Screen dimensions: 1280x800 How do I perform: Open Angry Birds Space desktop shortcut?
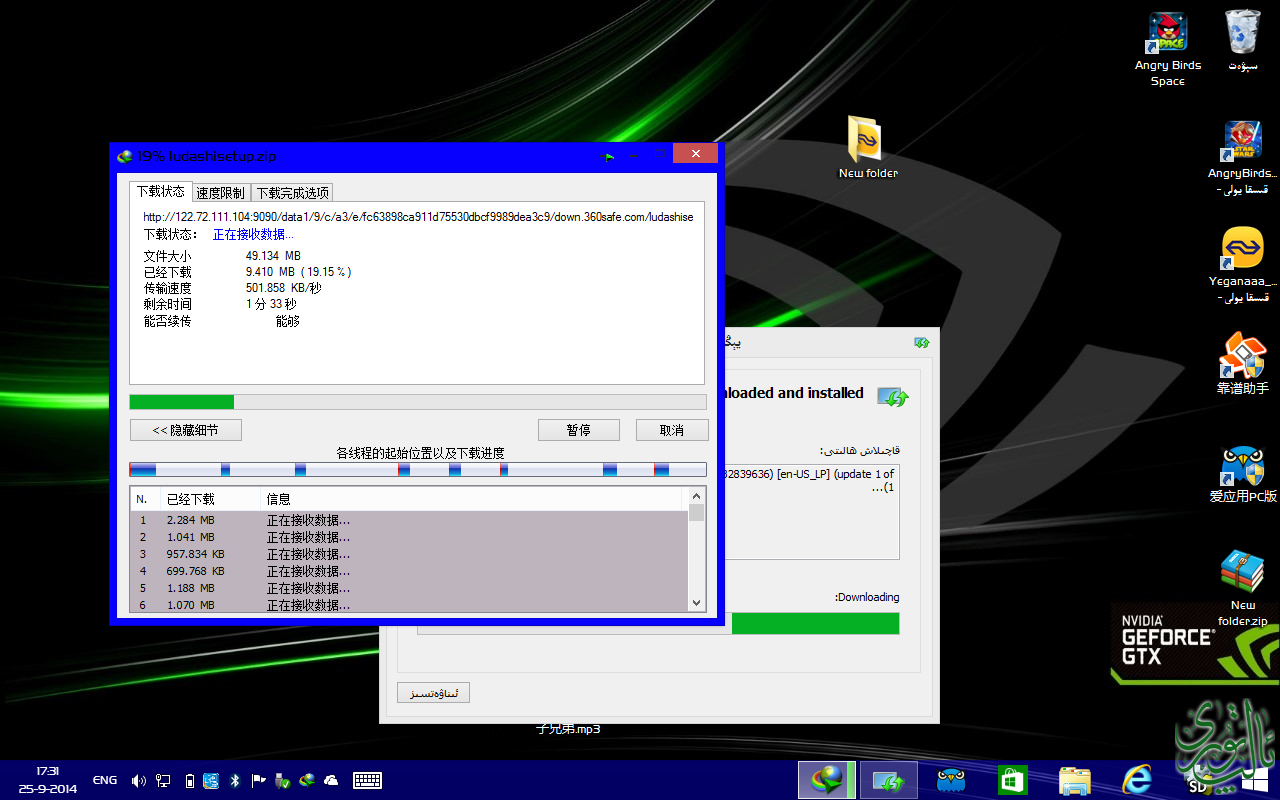[x=1167, y=50]
